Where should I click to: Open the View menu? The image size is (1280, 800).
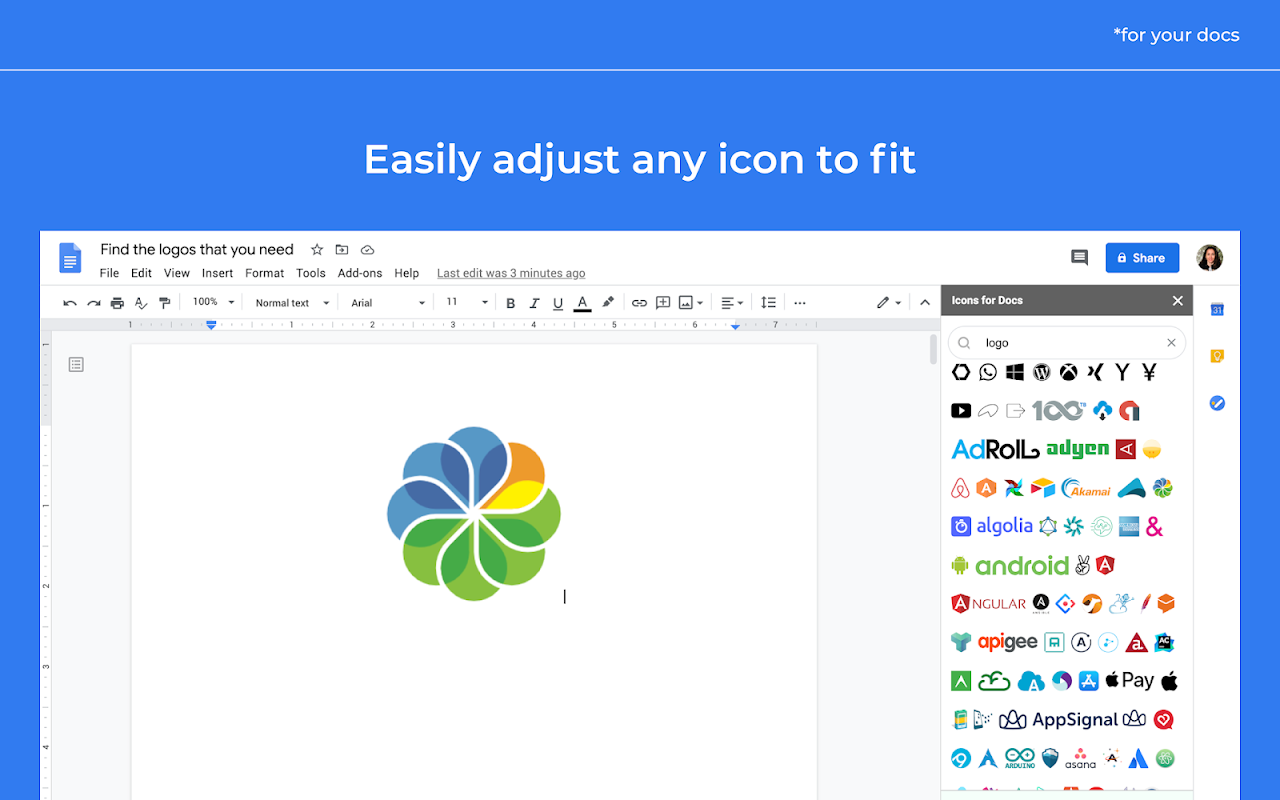177,273
